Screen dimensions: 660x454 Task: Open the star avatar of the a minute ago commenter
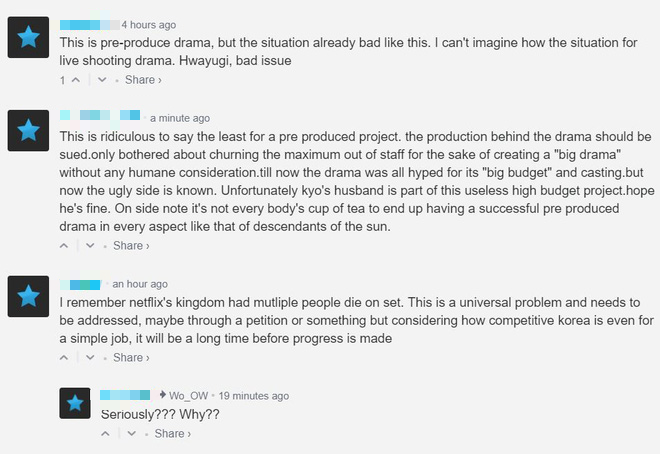pos(28,130)
